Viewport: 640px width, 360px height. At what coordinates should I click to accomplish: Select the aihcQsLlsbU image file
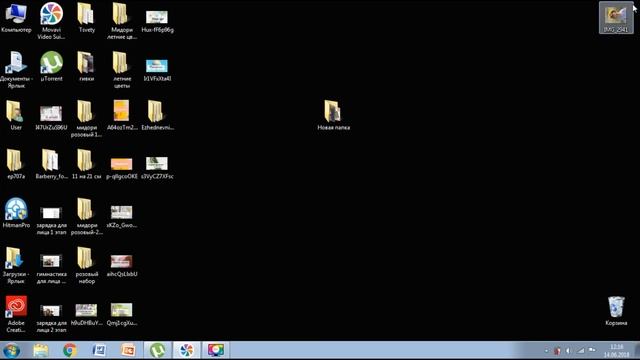(x=122, y=265)
